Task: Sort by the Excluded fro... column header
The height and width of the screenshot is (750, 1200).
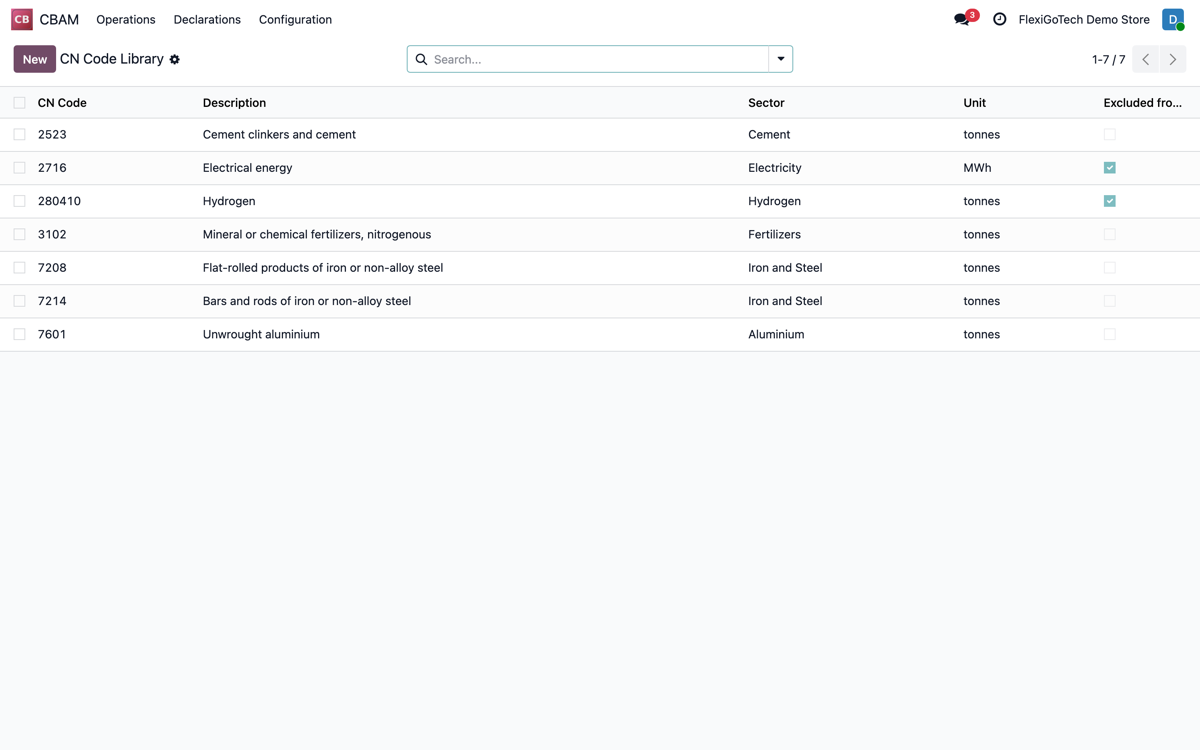Action: point(1143,103)
